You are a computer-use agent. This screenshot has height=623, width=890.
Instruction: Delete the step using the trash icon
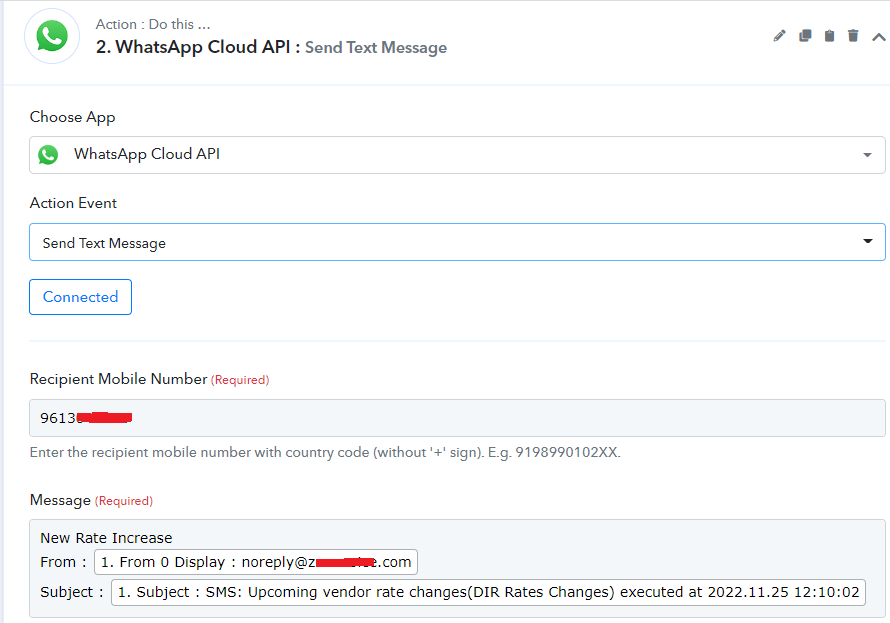853,36
